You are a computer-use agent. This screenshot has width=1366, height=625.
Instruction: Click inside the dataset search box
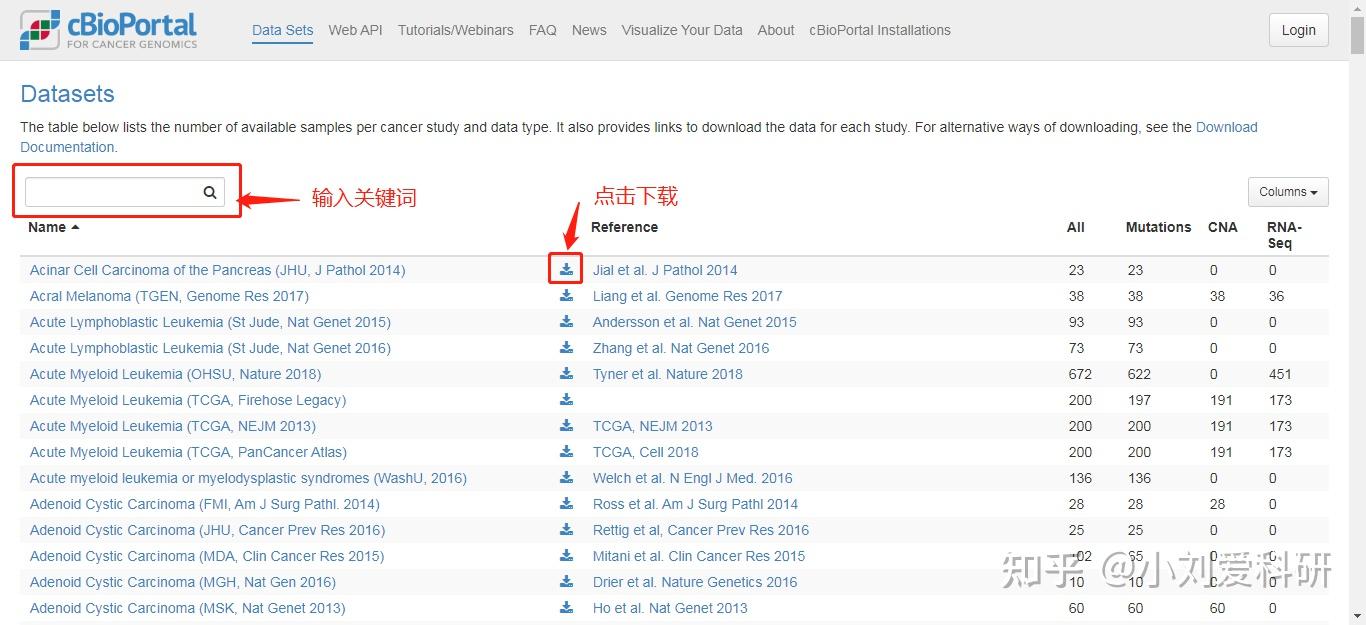pyautogui.click(x=110, y=191)
